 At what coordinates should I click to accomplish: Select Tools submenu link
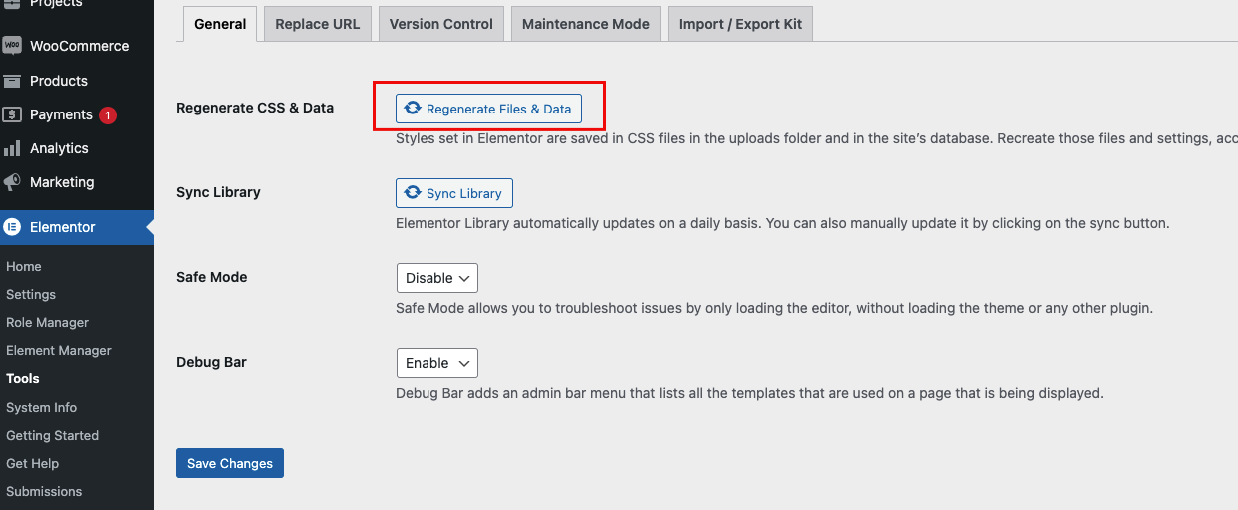click(x=23, y=379)
